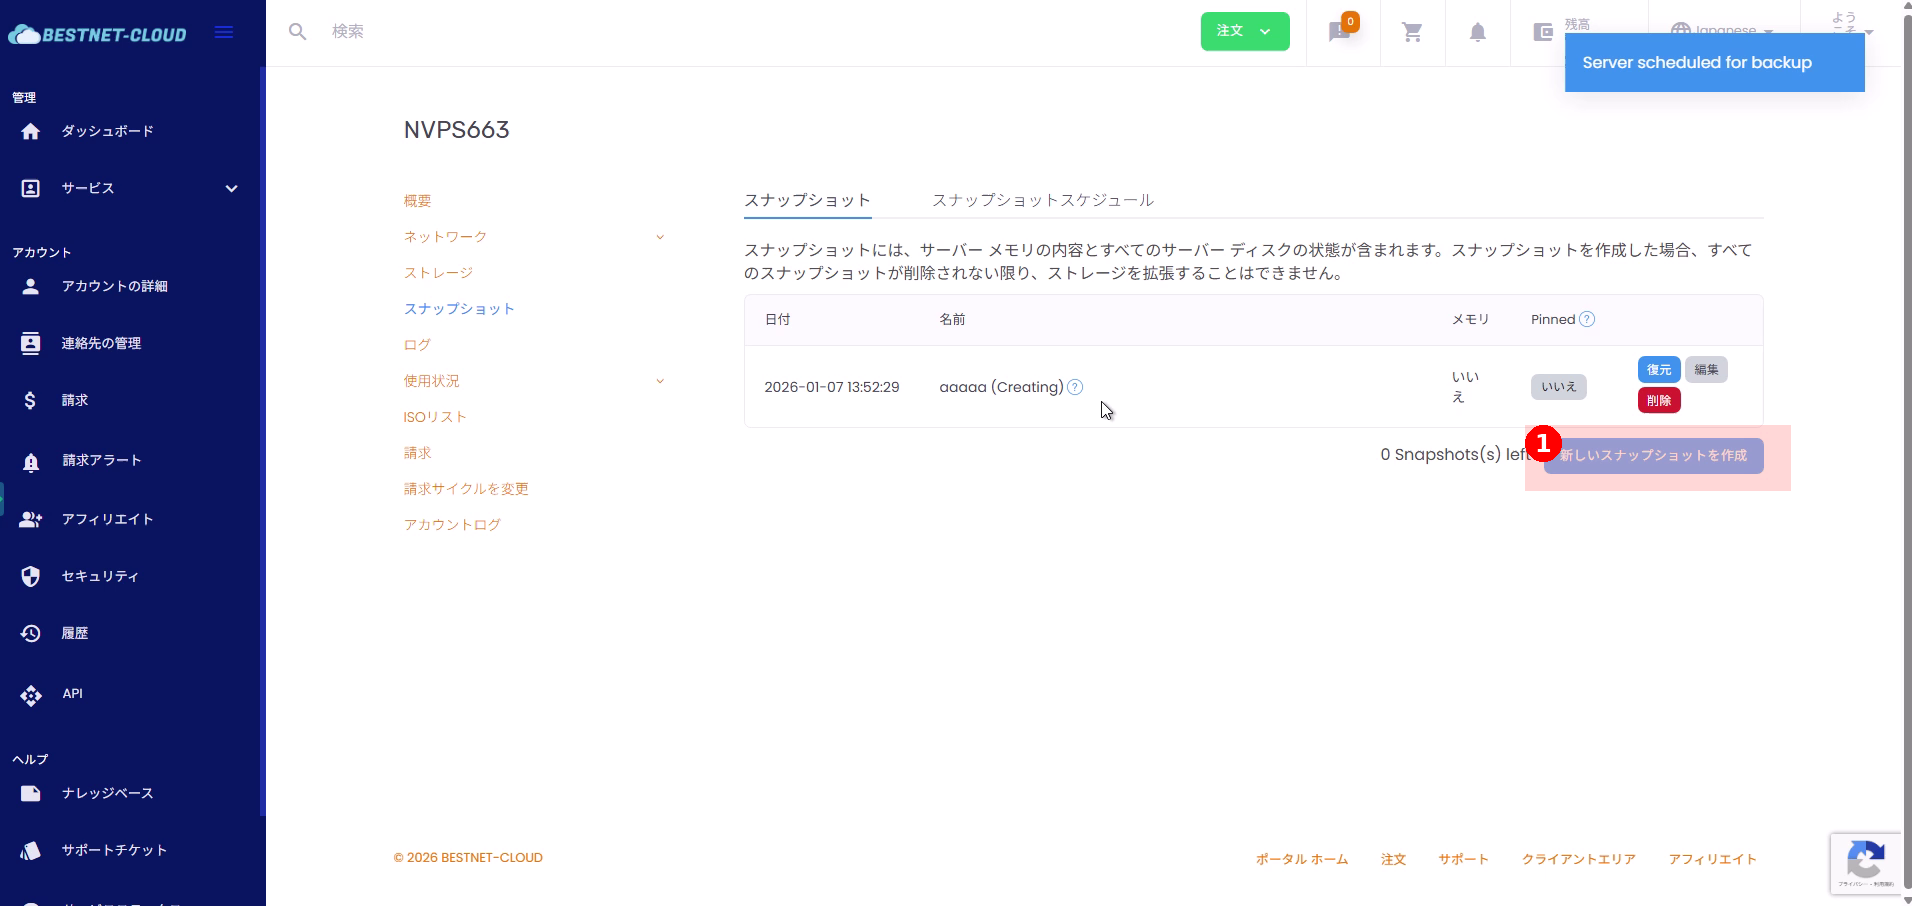Click the blue 復元 button

coord(1658,370)
